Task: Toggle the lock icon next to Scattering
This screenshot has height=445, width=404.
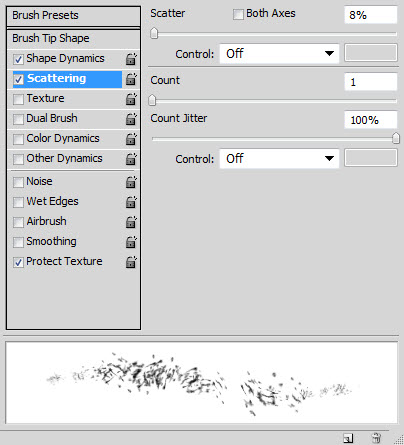Action: (x=131, y=79)
